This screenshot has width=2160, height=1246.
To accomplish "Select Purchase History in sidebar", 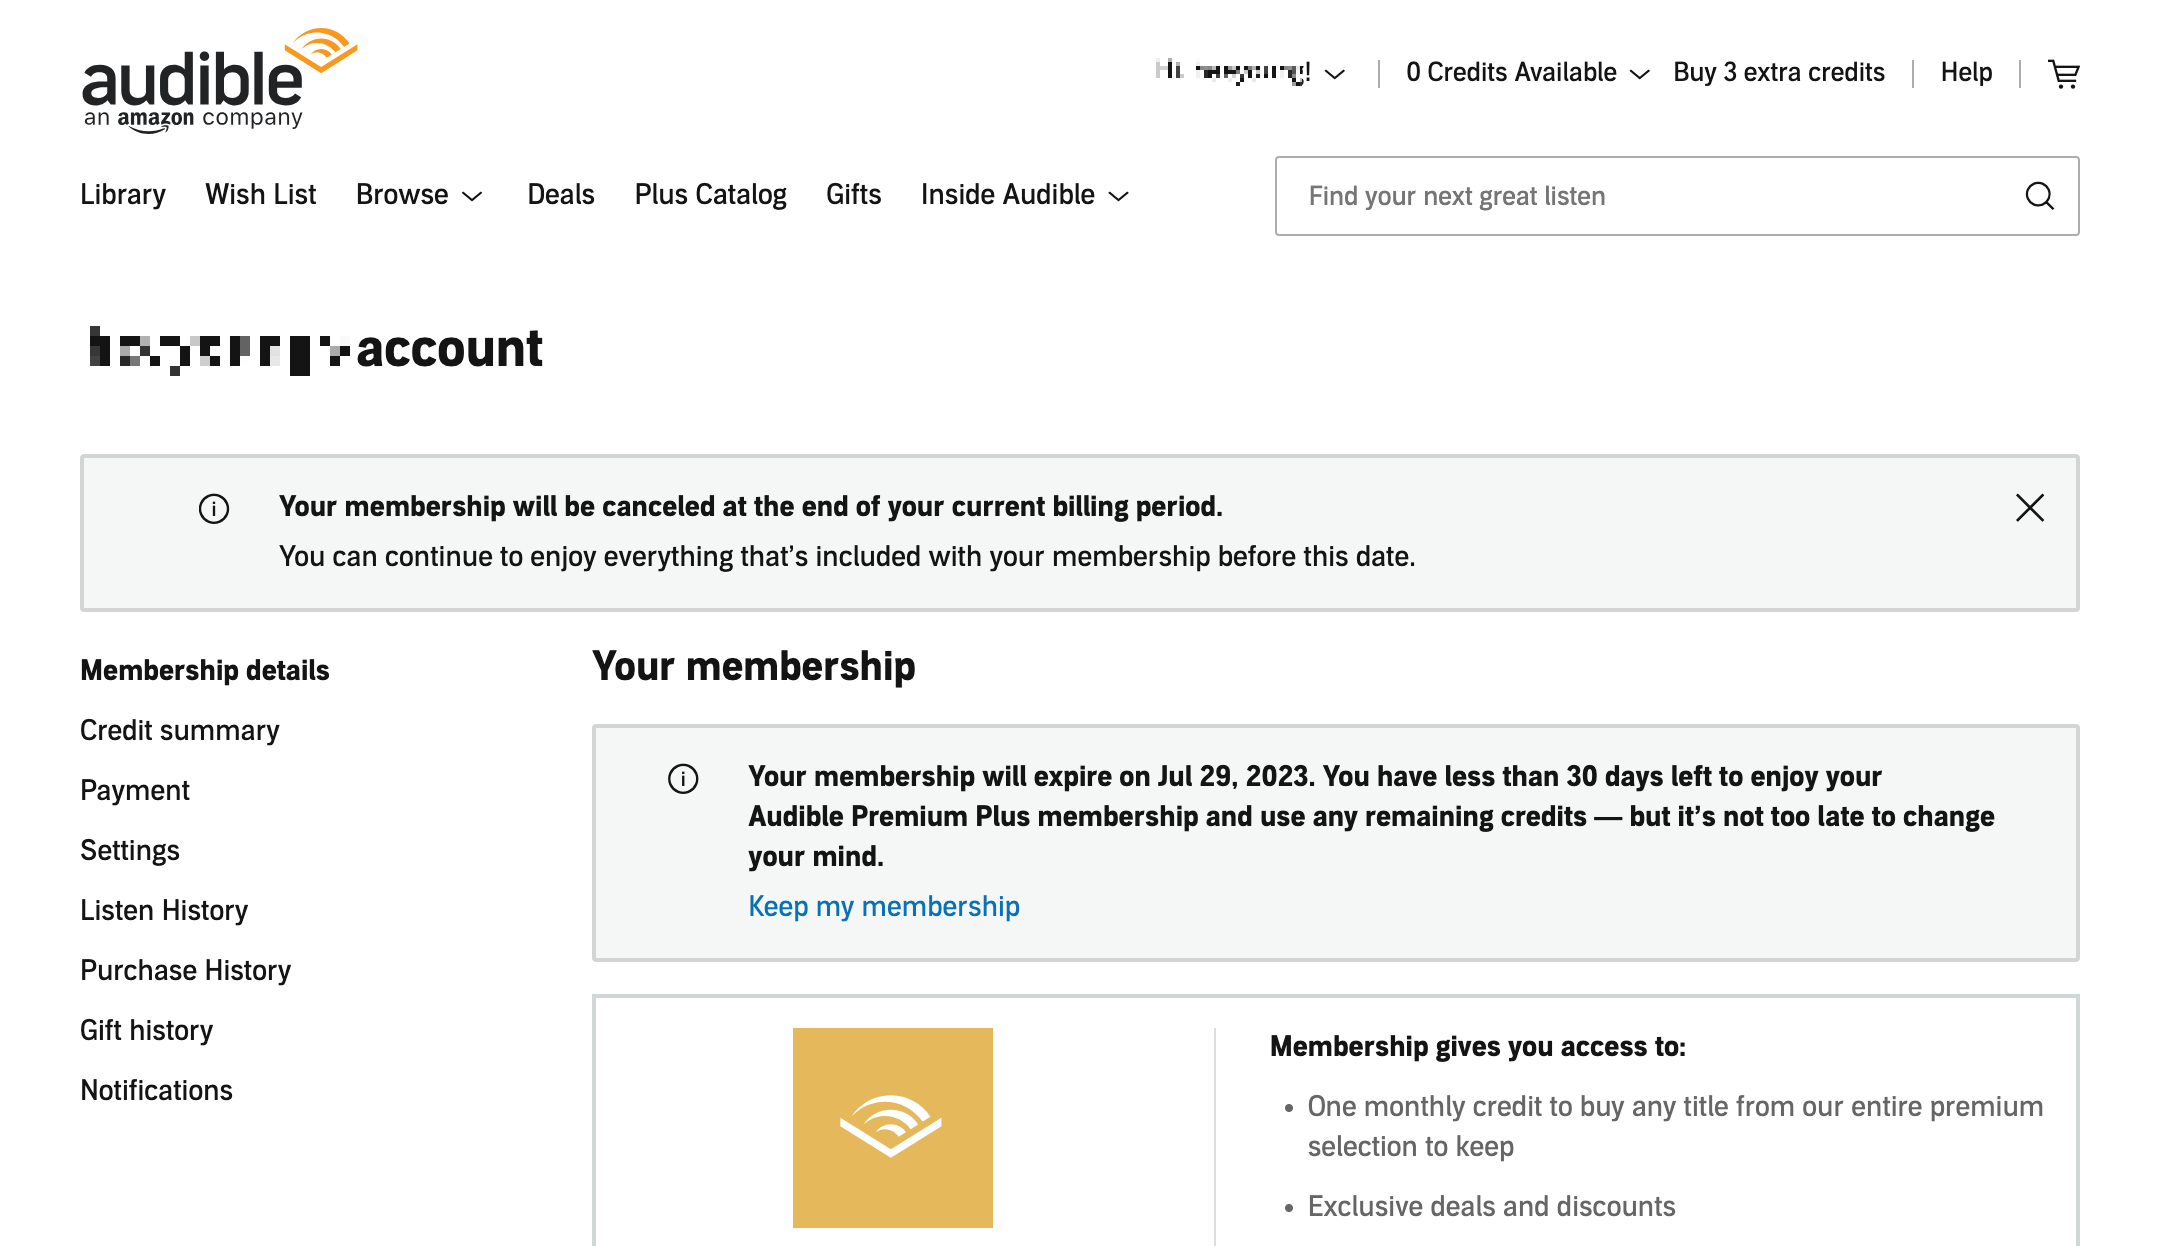I will 186,971.
